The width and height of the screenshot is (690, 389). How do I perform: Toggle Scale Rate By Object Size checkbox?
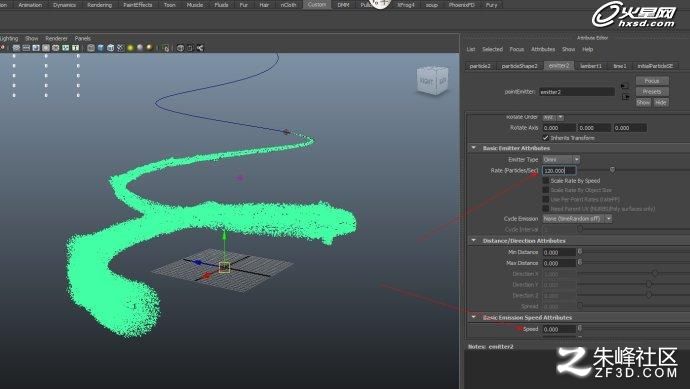coord(546,190)
